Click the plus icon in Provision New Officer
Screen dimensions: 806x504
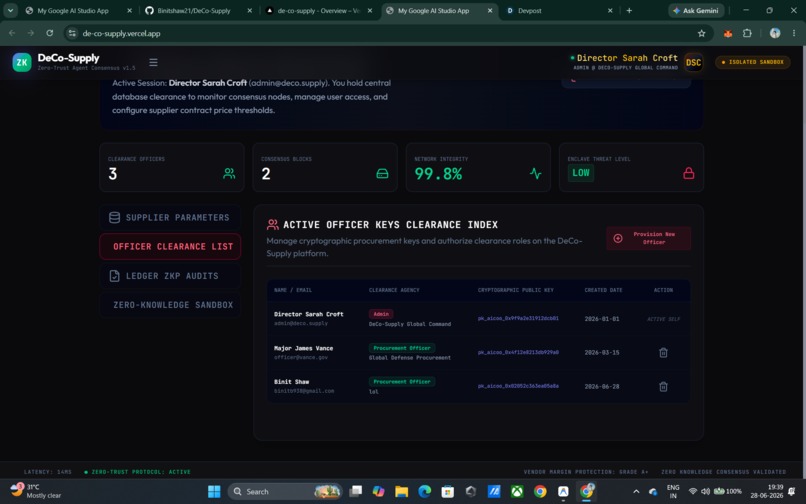point(618,238)
